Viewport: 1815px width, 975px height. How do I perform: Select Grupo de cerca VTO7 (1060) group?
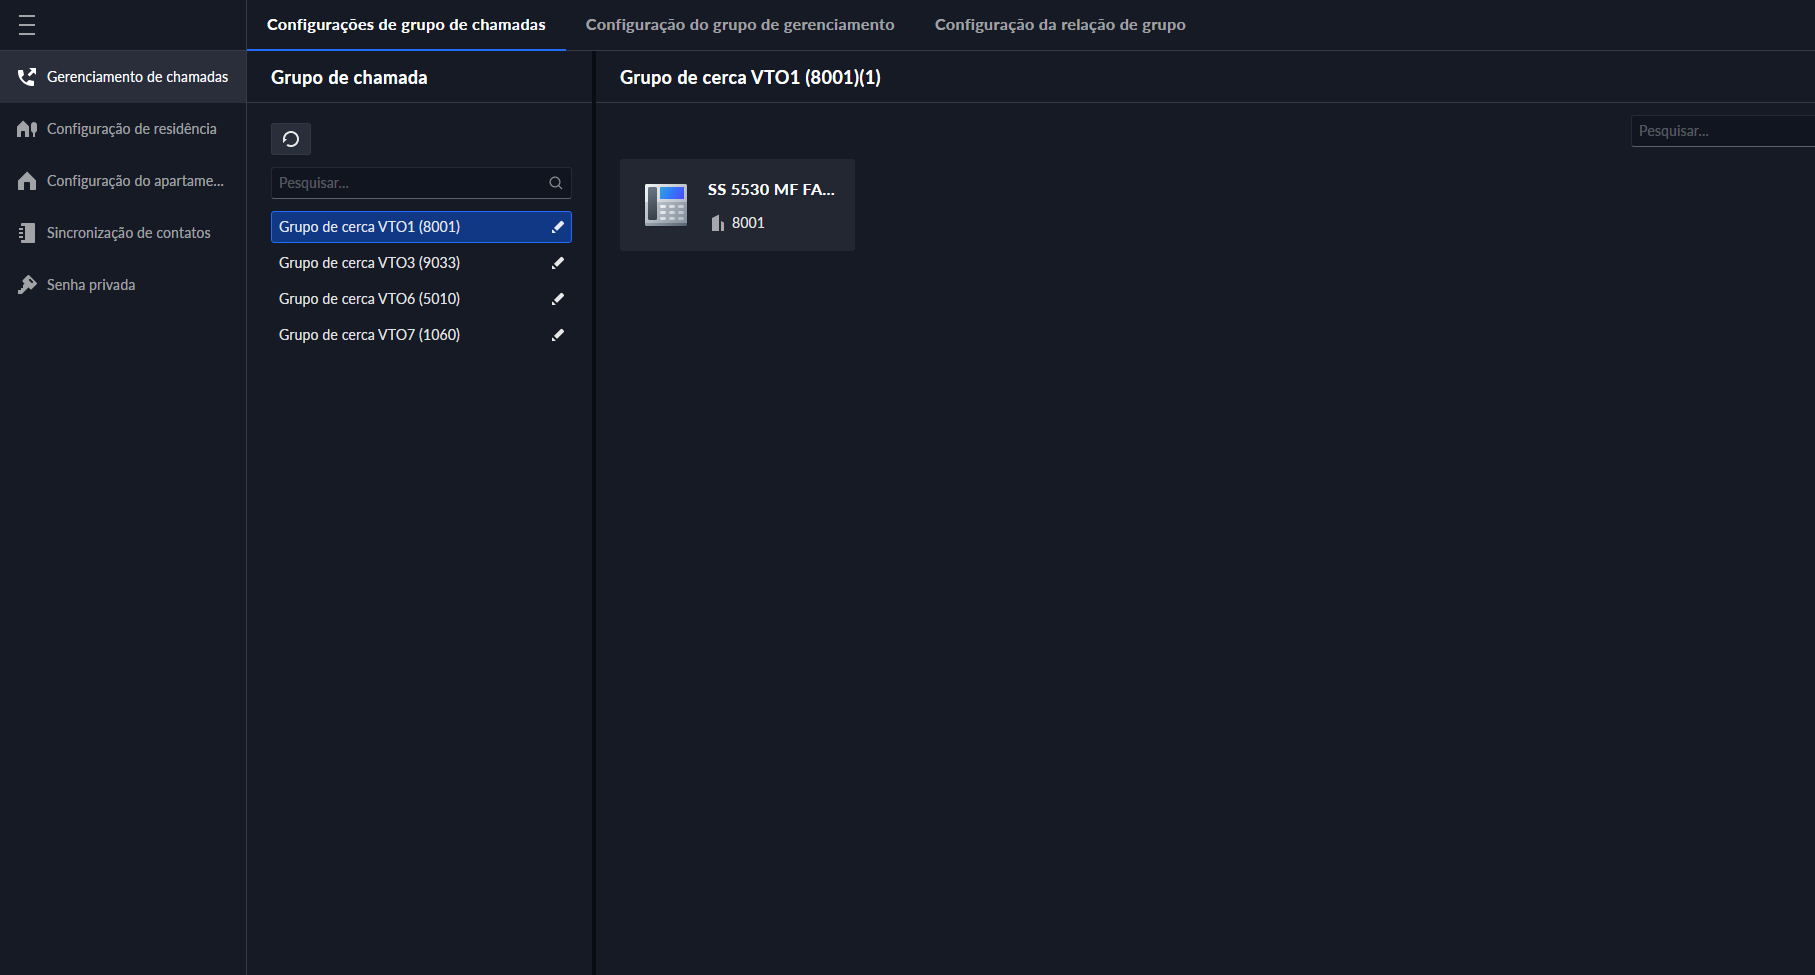(370, 335)
